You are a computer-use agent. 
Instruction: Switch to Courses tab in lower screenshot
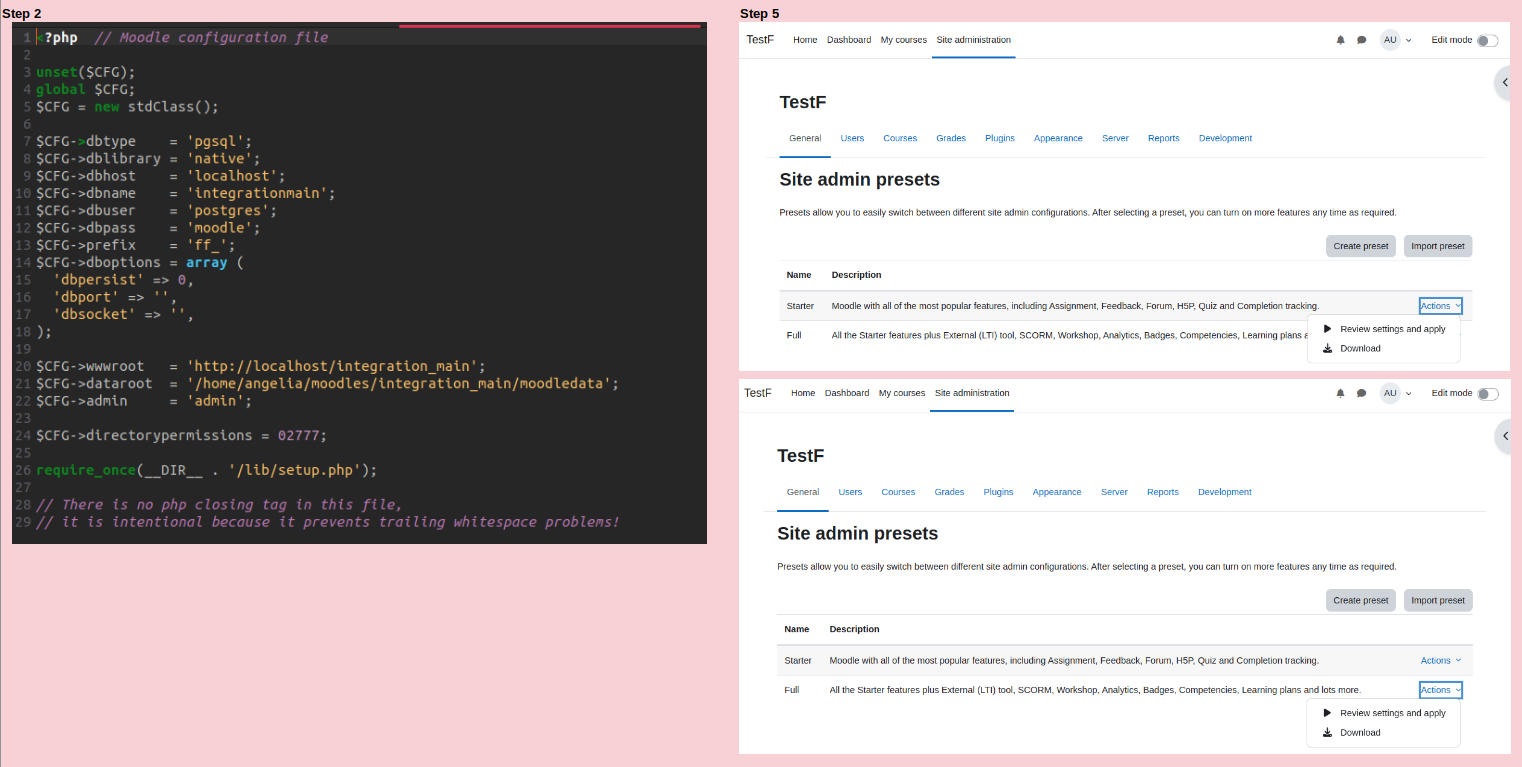(x=898, y=492)
